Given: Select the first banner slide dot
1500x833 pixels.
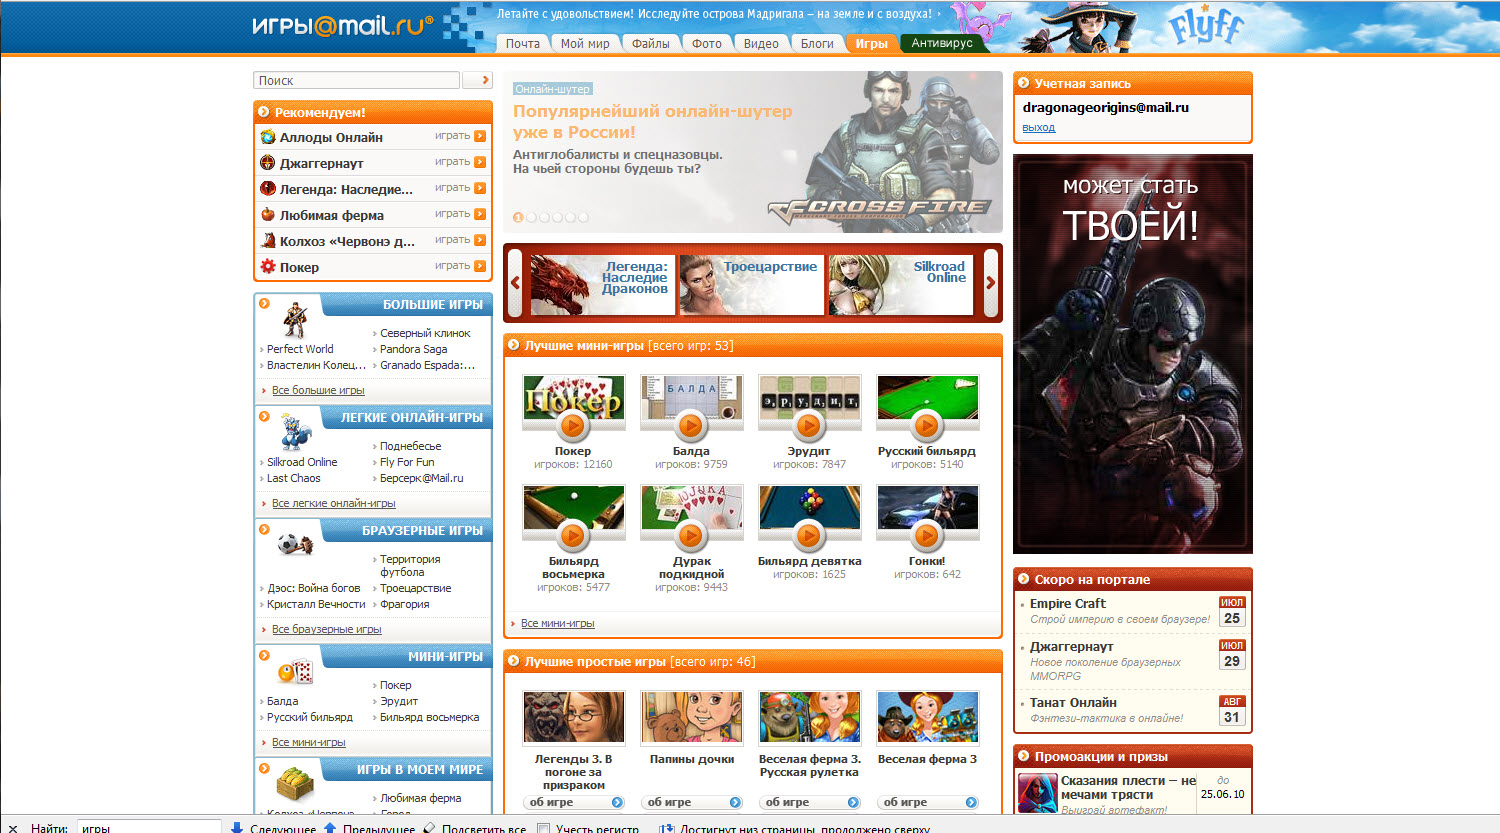Looking at the screenshot, I should (519, 217).
